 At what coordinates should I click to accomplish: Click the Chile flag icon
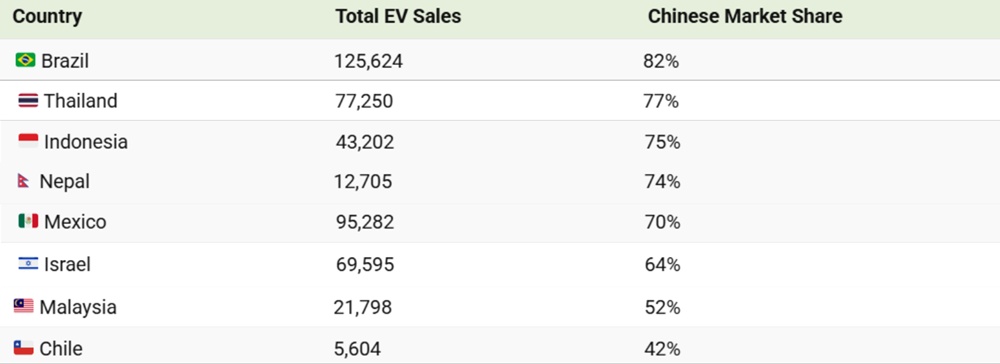[24, 348]
